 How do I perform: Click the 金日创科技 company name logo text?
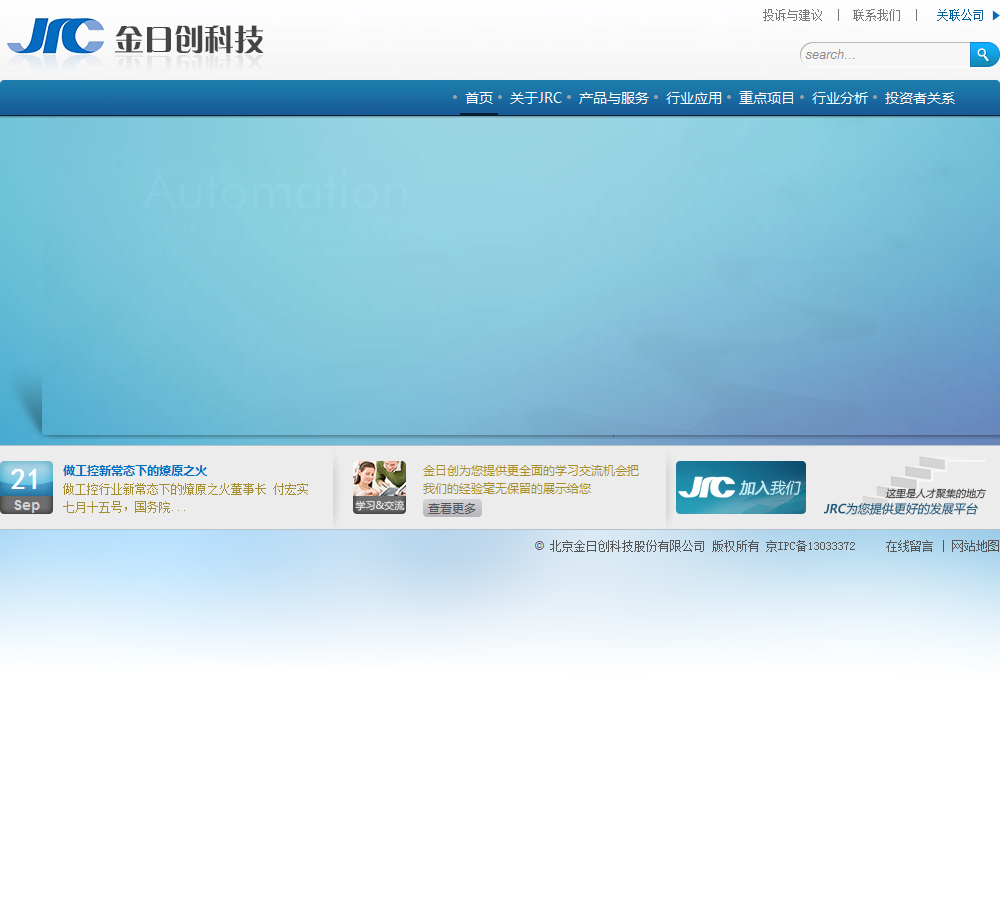click(x=189, y=40)
